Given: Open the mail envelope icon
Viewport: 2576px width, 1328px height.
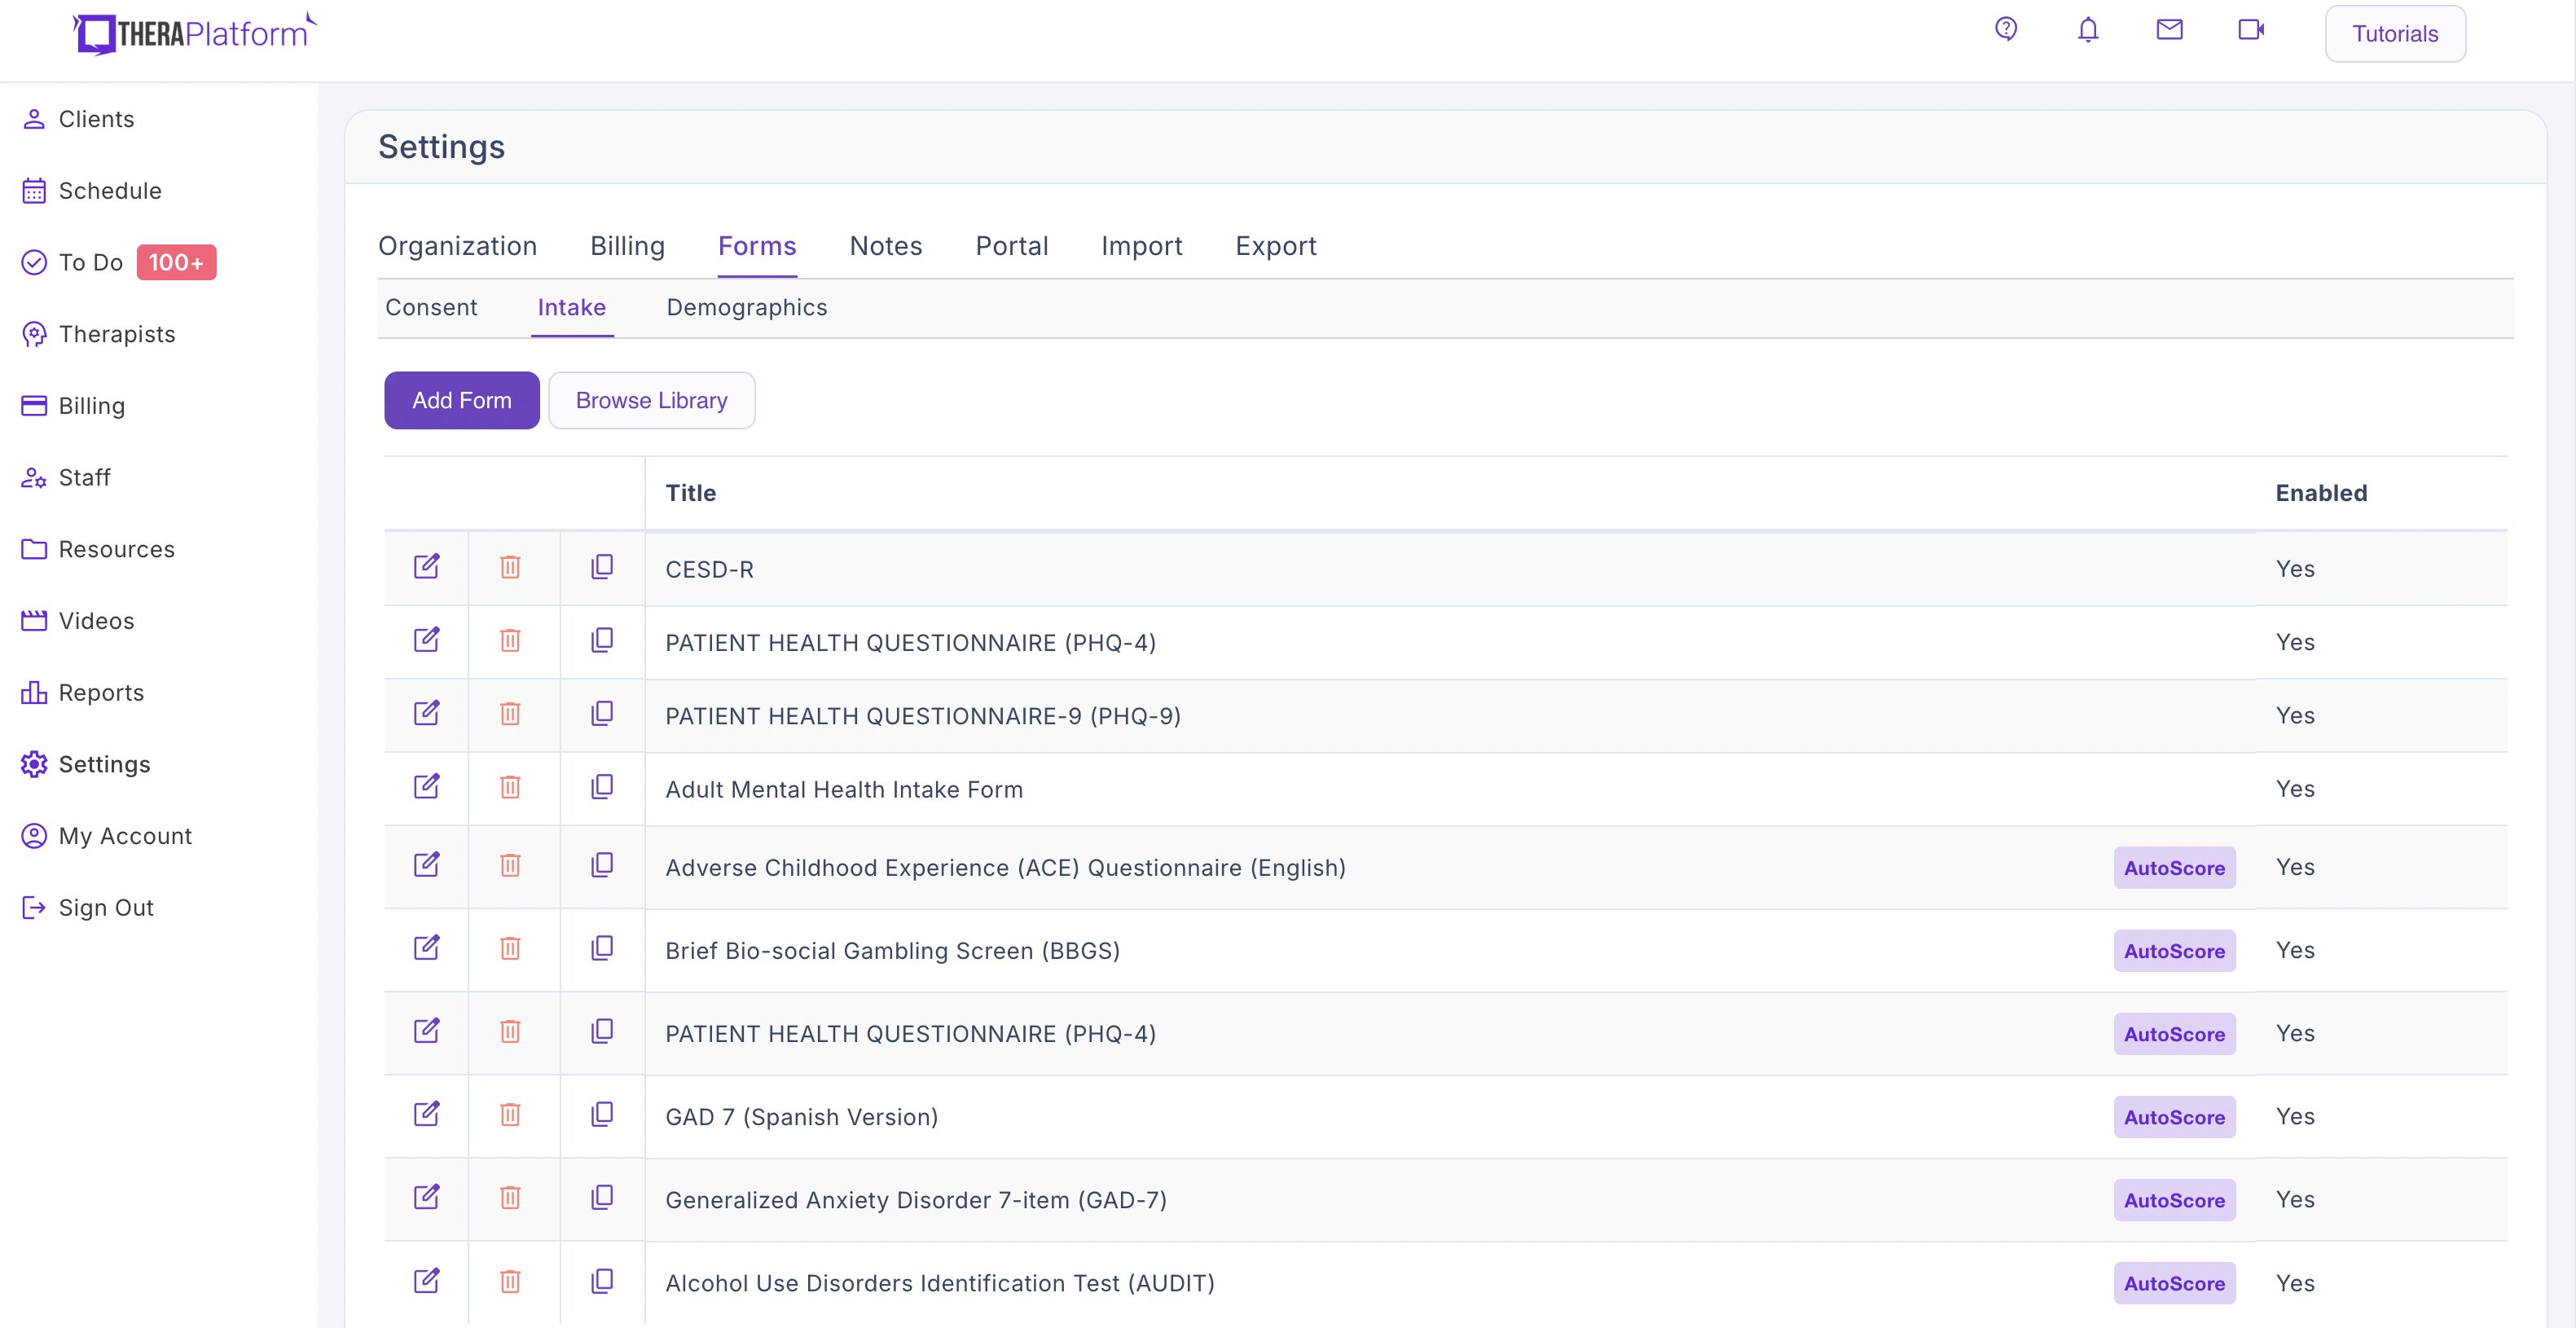Looking at the screenshot, I should [x=2169, y=30].
